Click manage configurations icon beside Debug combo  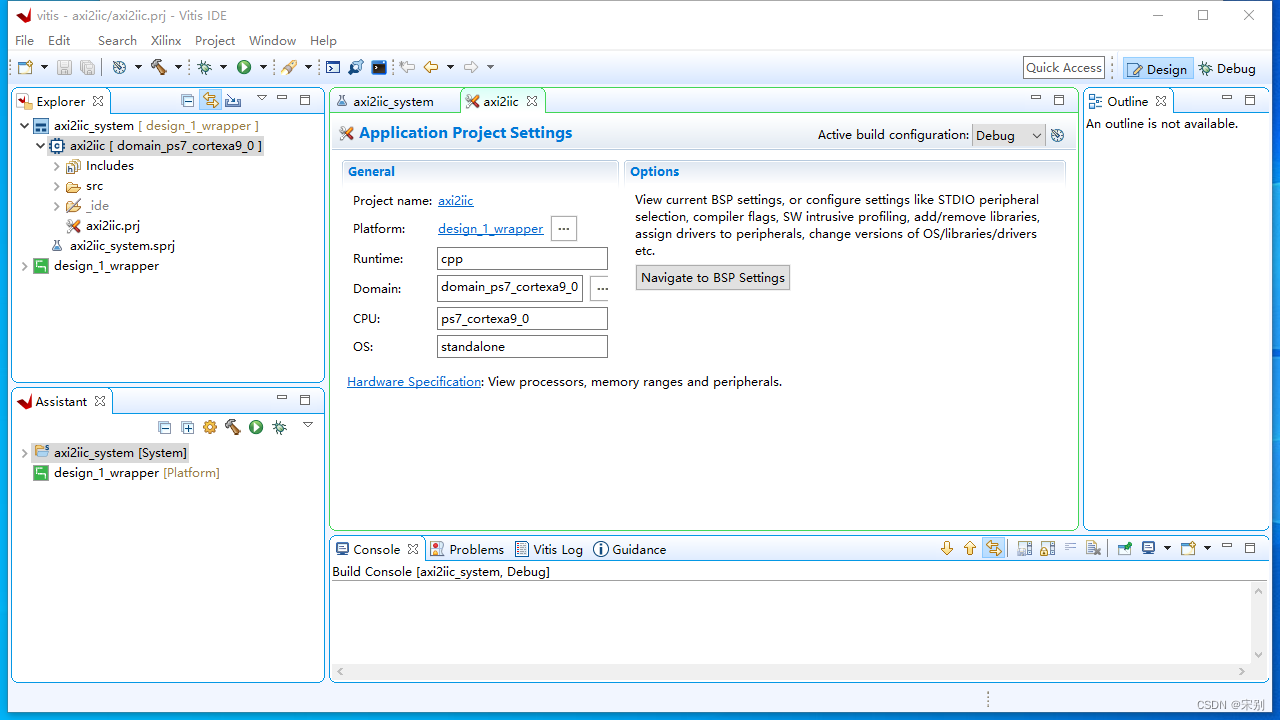click(1057, 135)
